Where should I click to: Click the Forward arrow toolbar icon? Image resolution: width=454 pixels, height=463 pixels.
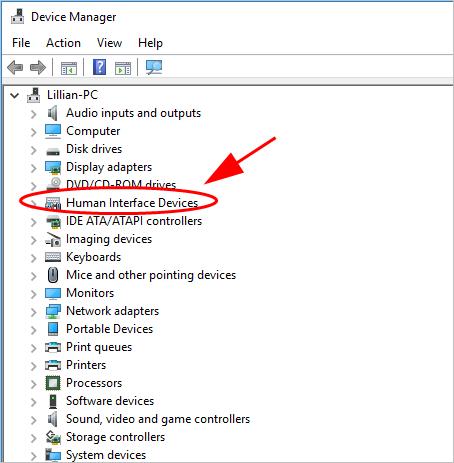38,68
